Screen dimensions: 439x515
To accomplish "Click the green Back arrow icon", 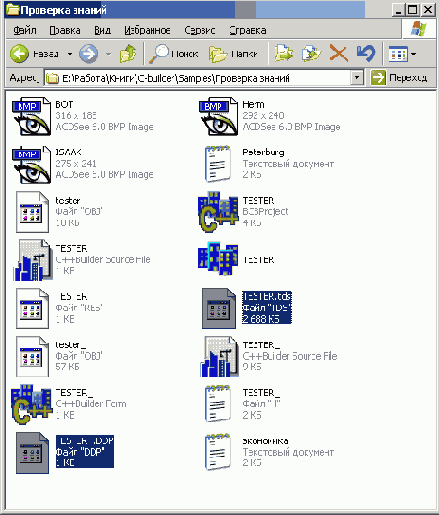I will pos(19,54).
